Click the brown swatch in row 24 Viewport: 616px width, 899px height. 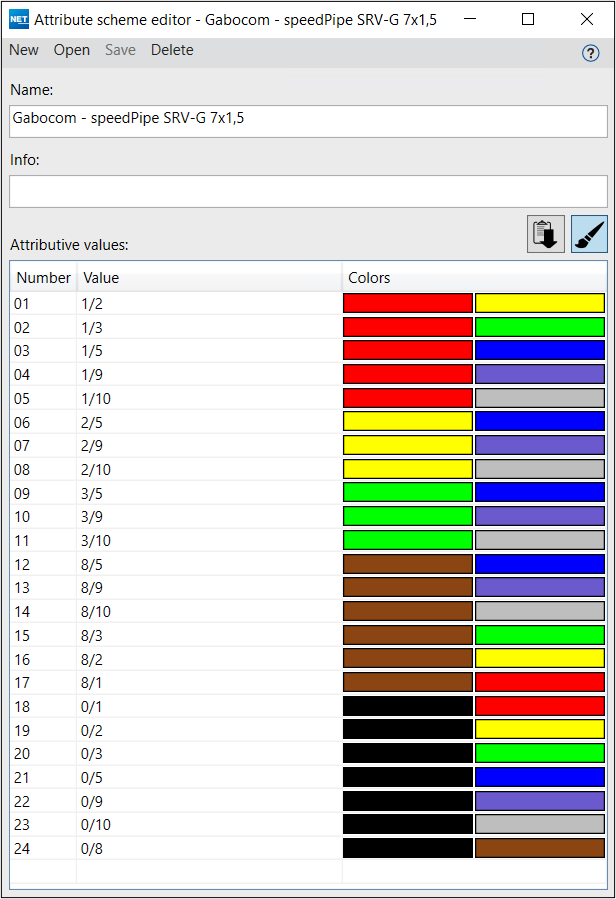click(540, 849)
